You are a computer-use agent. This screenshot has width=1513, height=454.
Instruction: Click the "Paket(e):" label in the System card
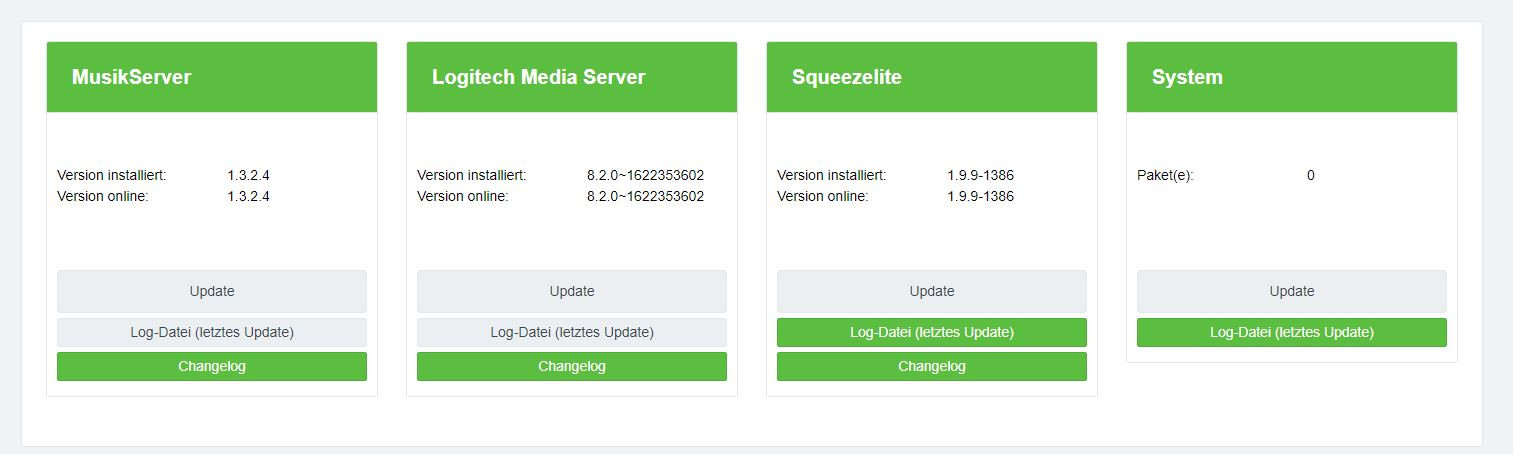pyautogui.click(x=1165, y=175)
